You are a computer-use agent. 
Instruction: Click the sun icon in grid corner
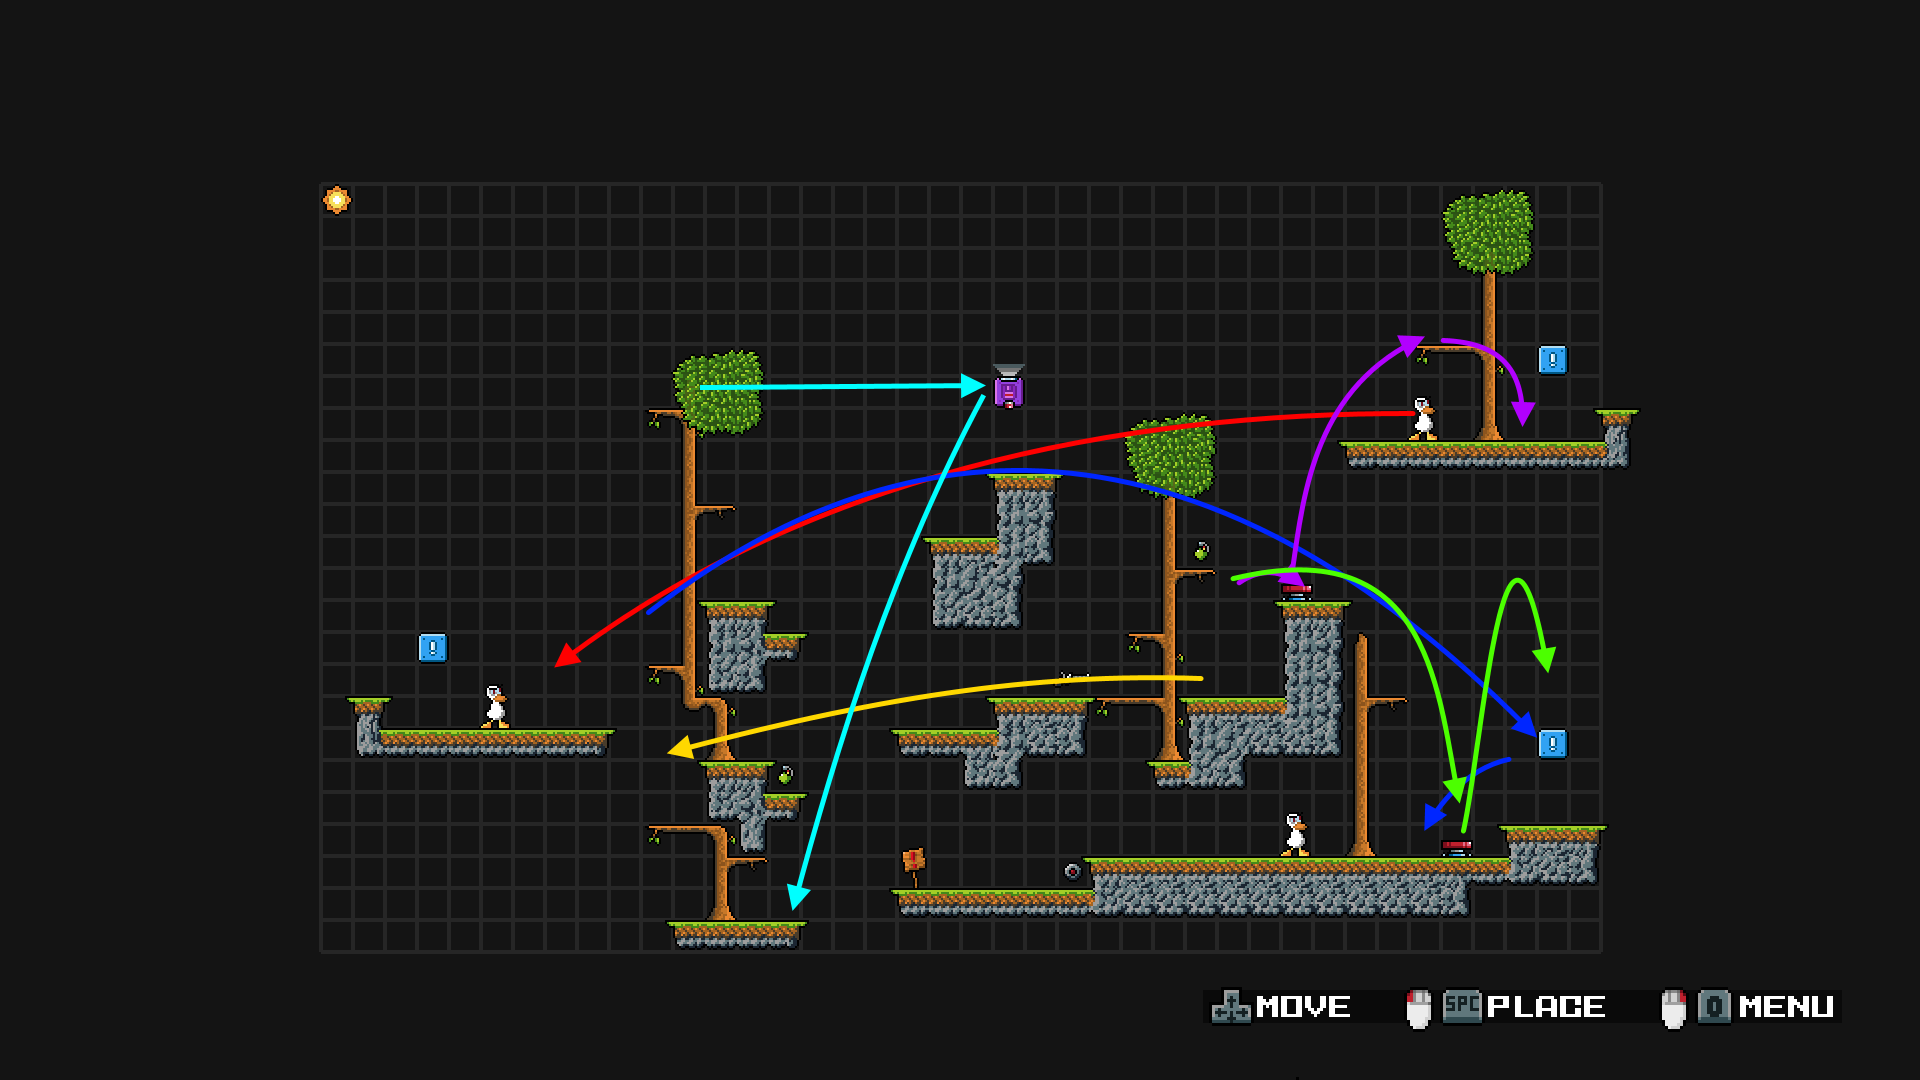(x=337, y=200)
